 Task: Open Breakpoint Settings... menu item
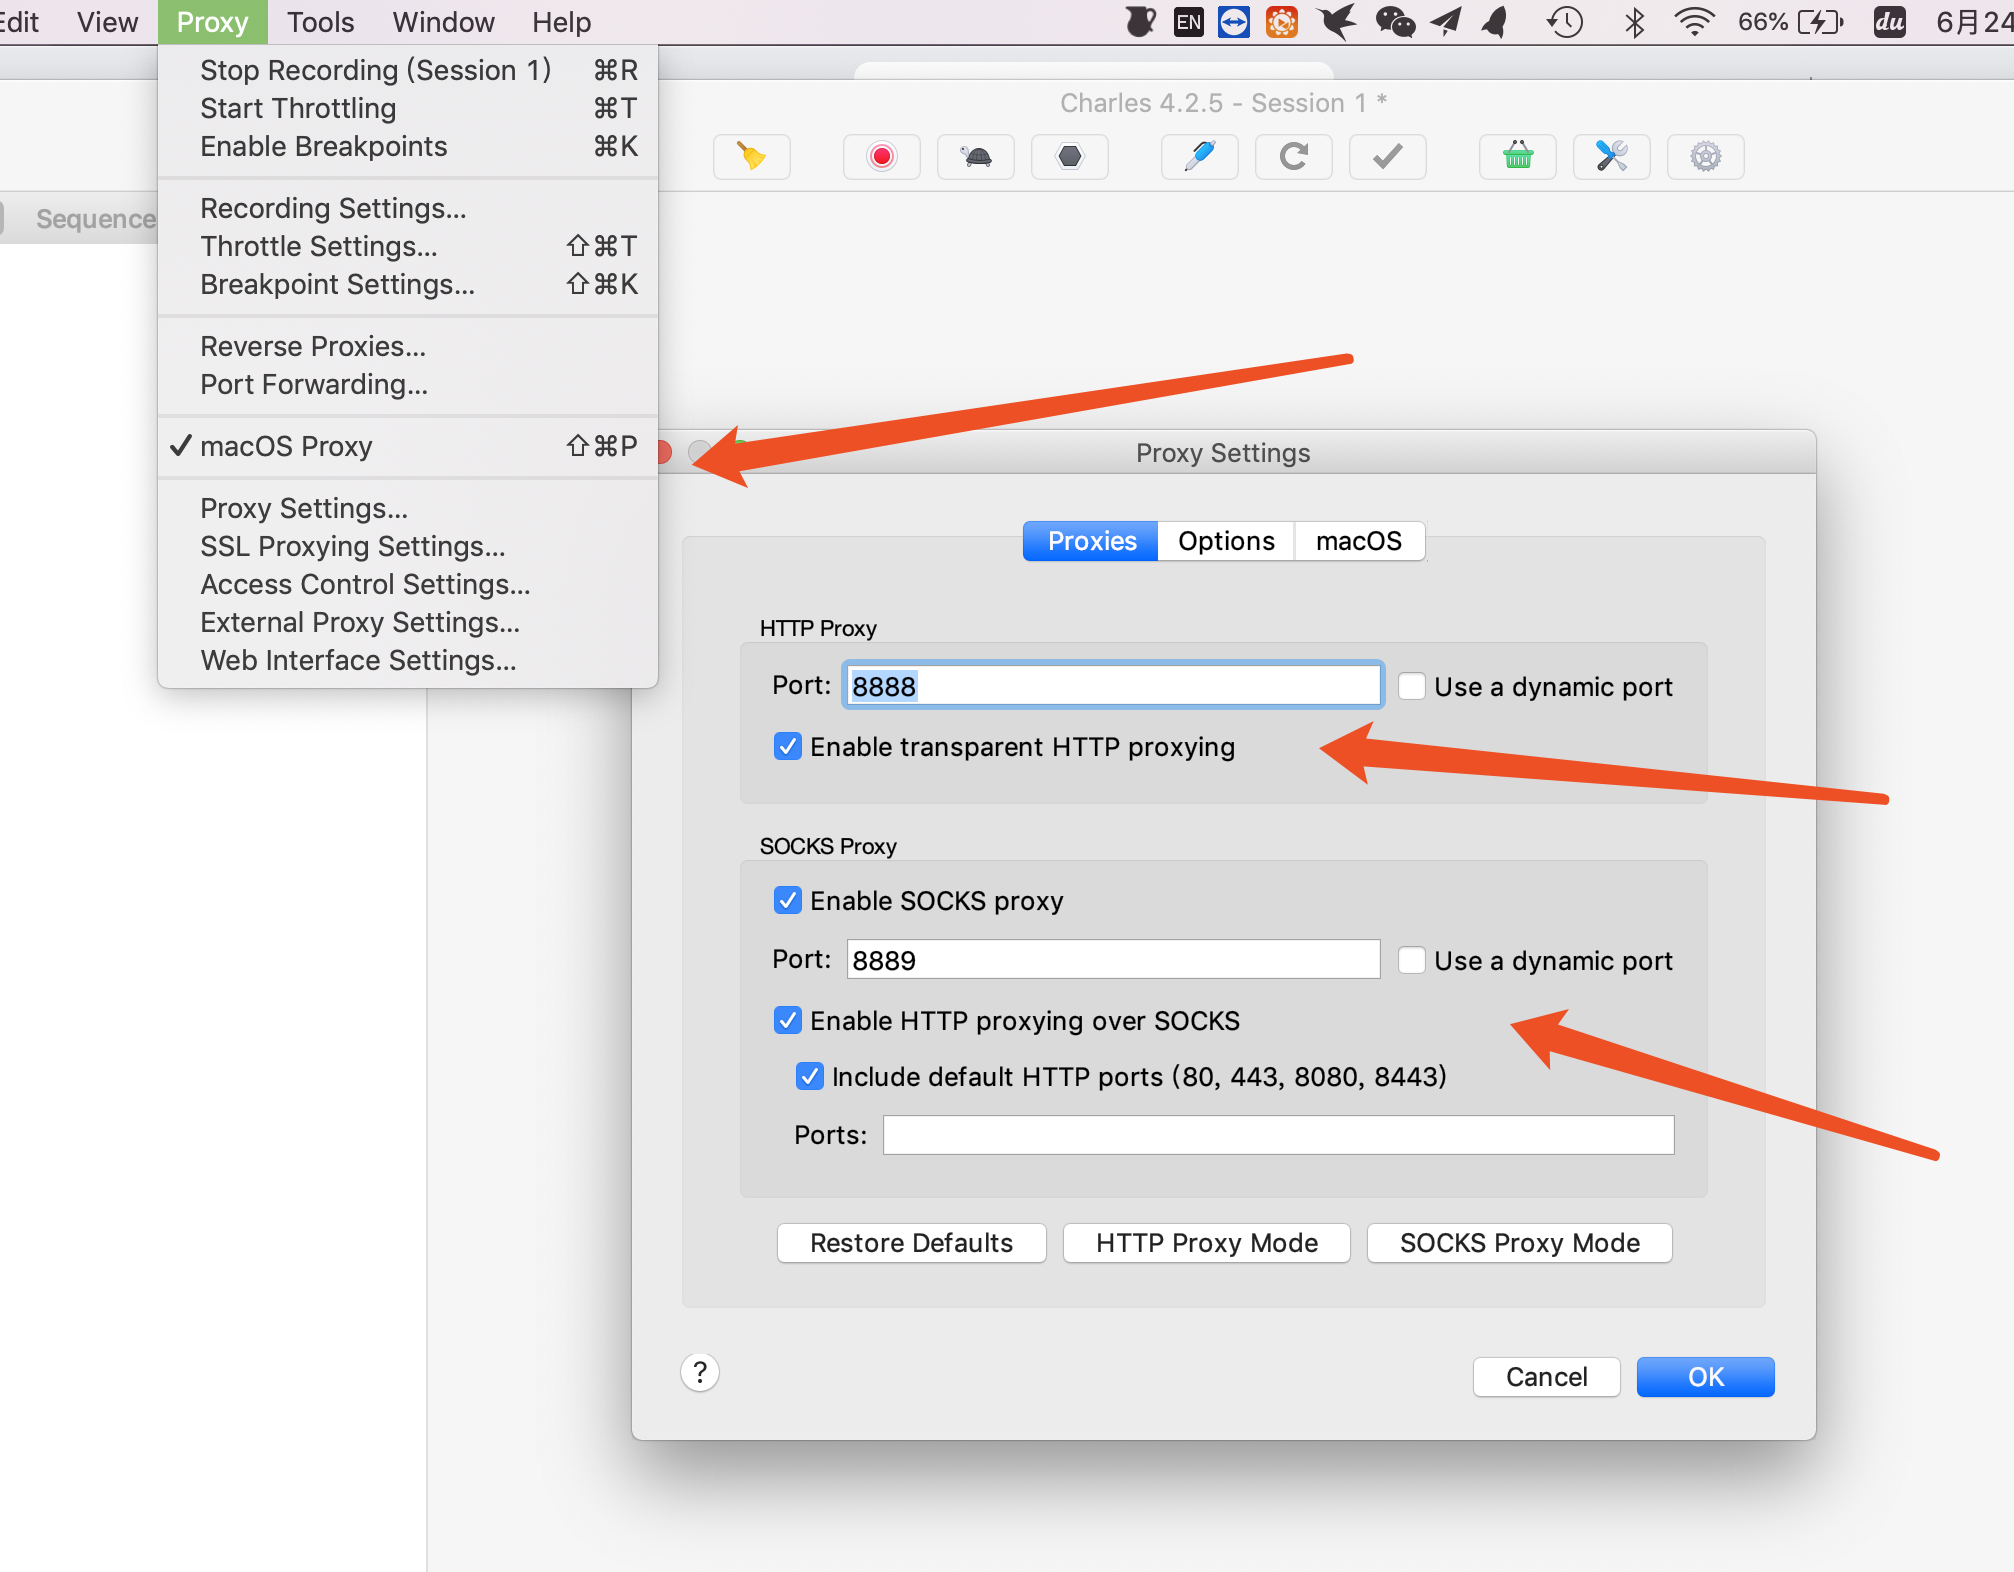[408, 284]
